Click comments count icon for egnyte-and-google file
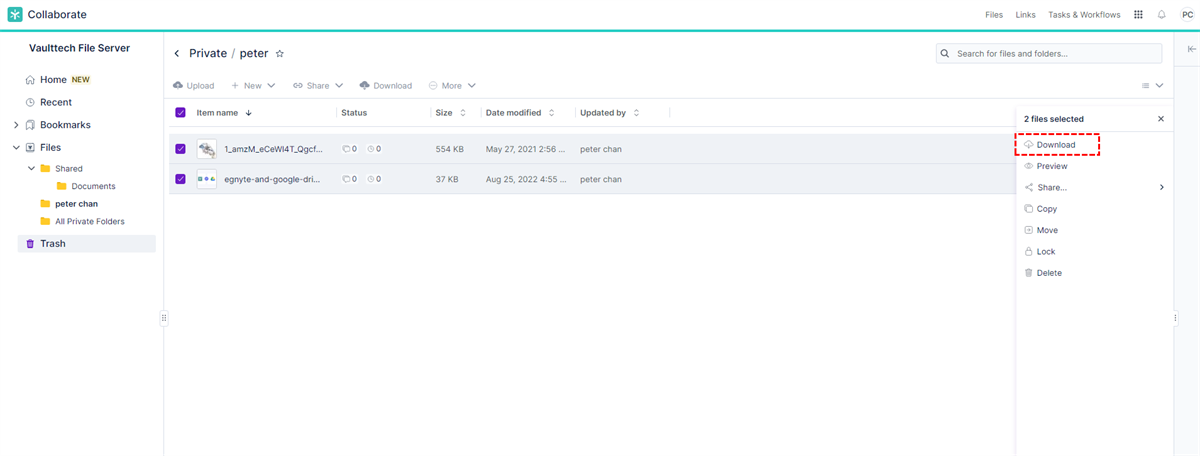This screenshot has height=456, width=1200. pyautogui.click(x=349, y=179)
